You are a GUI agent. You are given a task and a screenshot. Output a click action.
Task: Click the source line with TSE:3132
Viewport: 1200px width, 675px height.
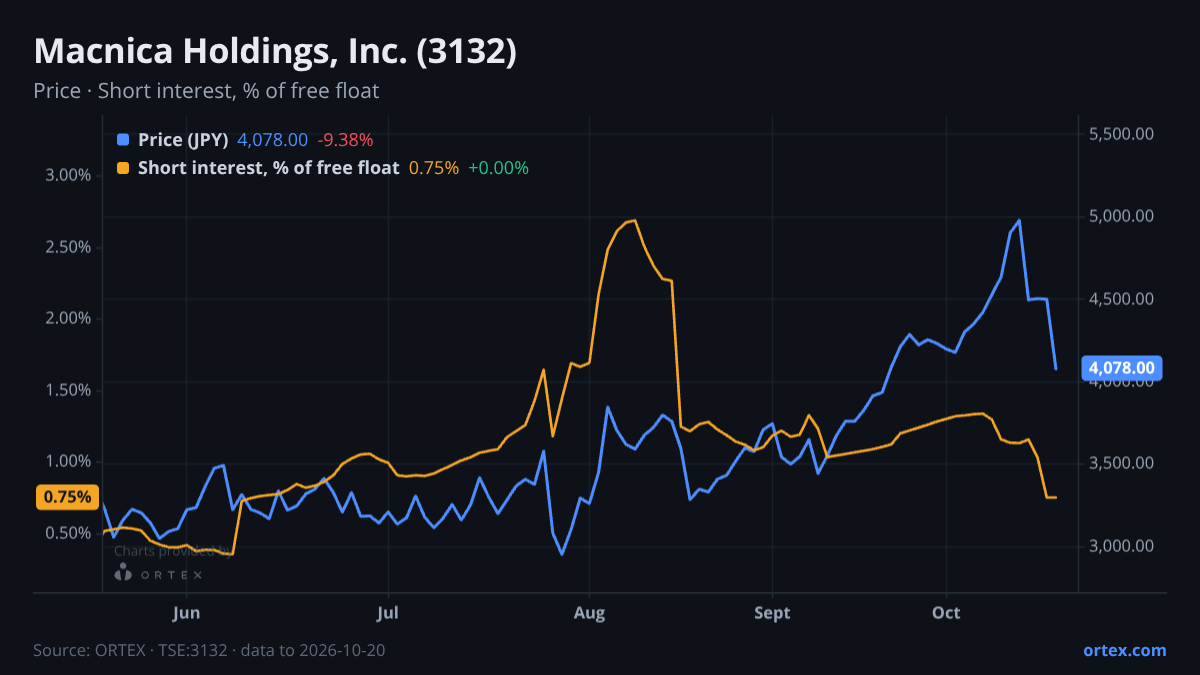209,650
